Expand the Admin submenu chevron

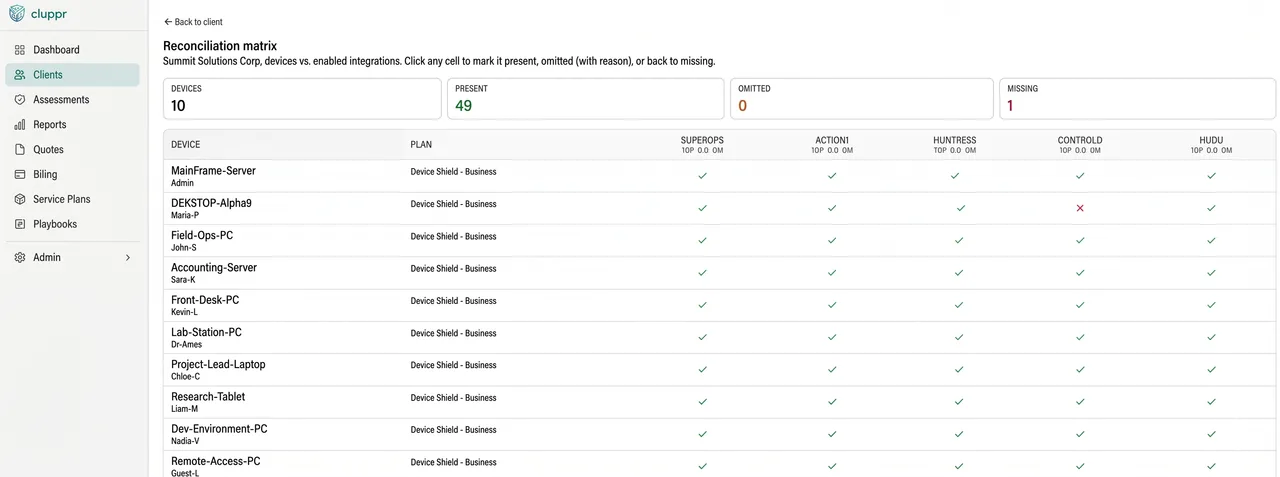pyautogui.click(x=127, y=258)
